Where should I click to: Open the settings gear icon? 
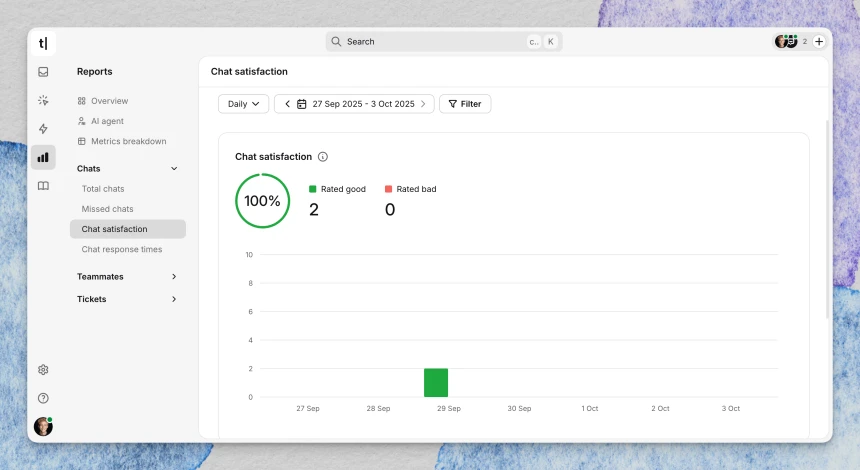43,370
